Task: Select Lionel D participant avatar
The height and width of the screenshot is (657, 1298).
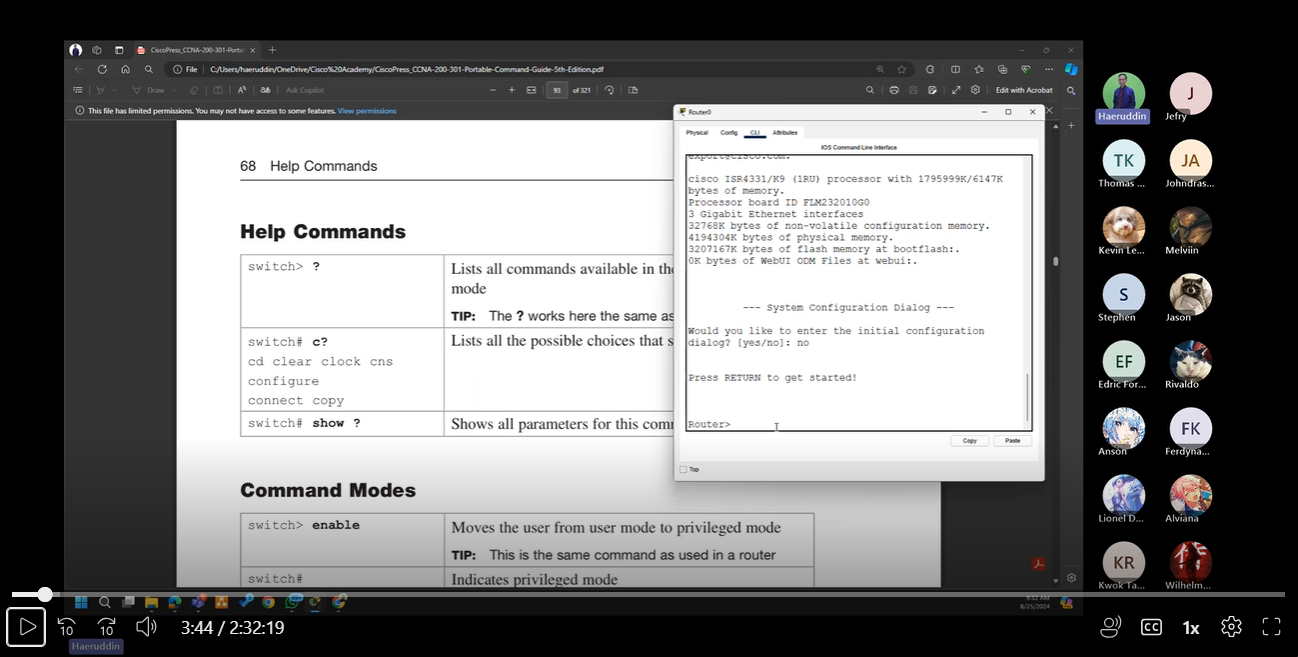Action: (x=1124, y=495)
